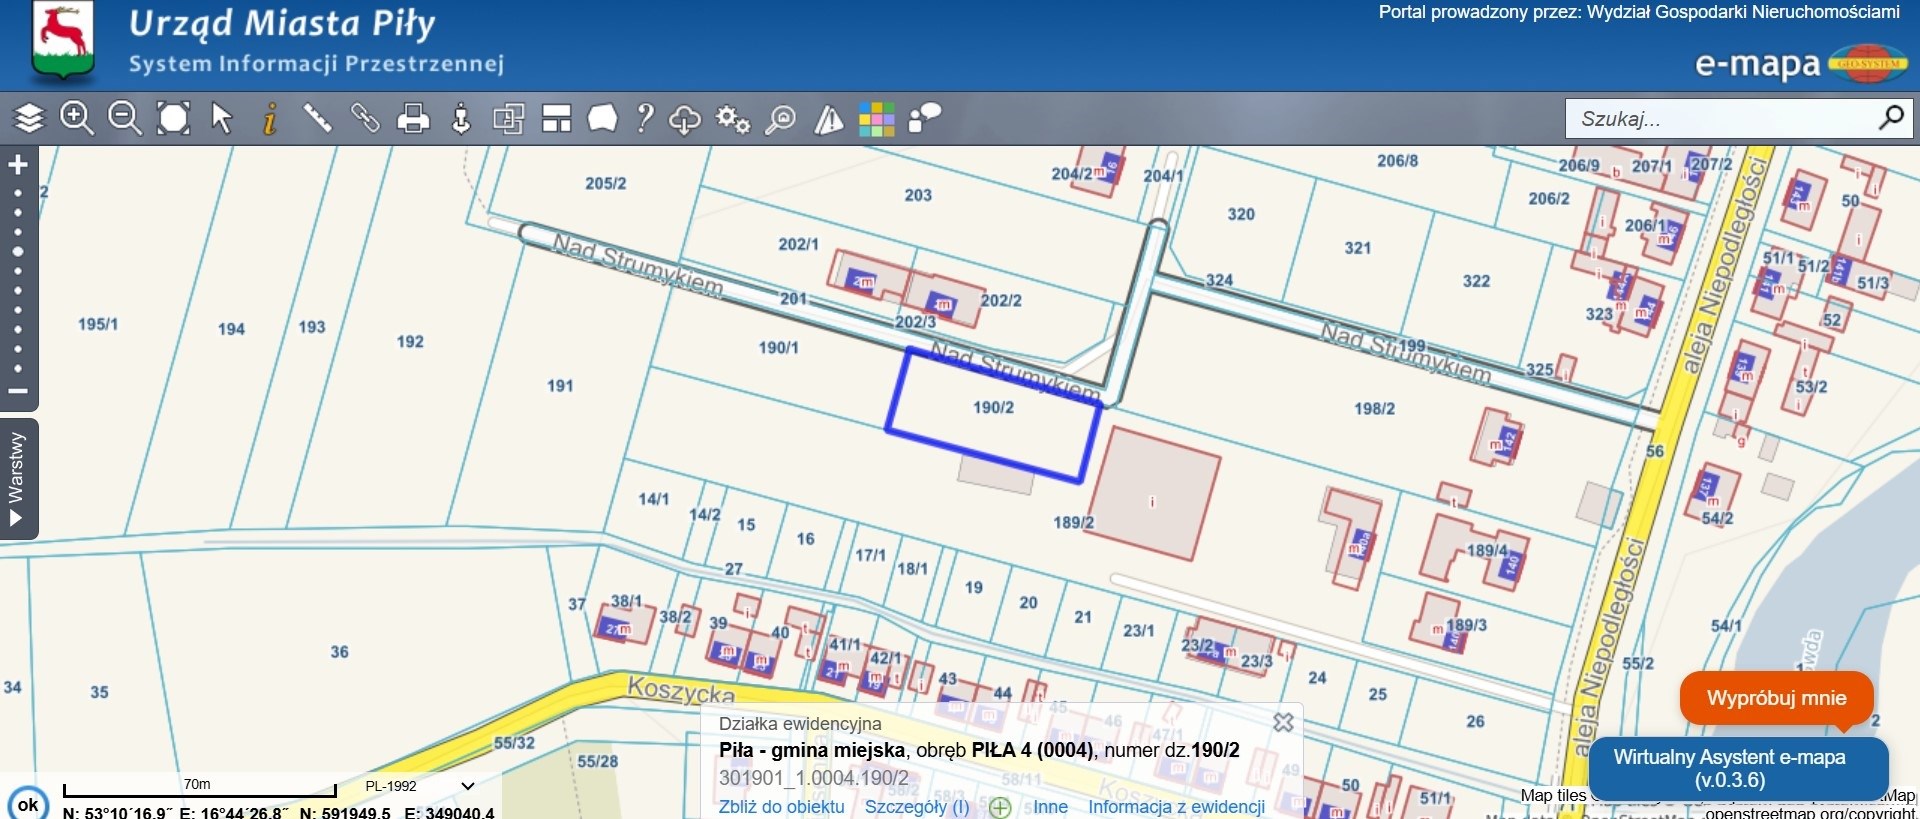Click the cloud download icon
The height and width of the screenshot is (819, 1920).
[685, 119]
